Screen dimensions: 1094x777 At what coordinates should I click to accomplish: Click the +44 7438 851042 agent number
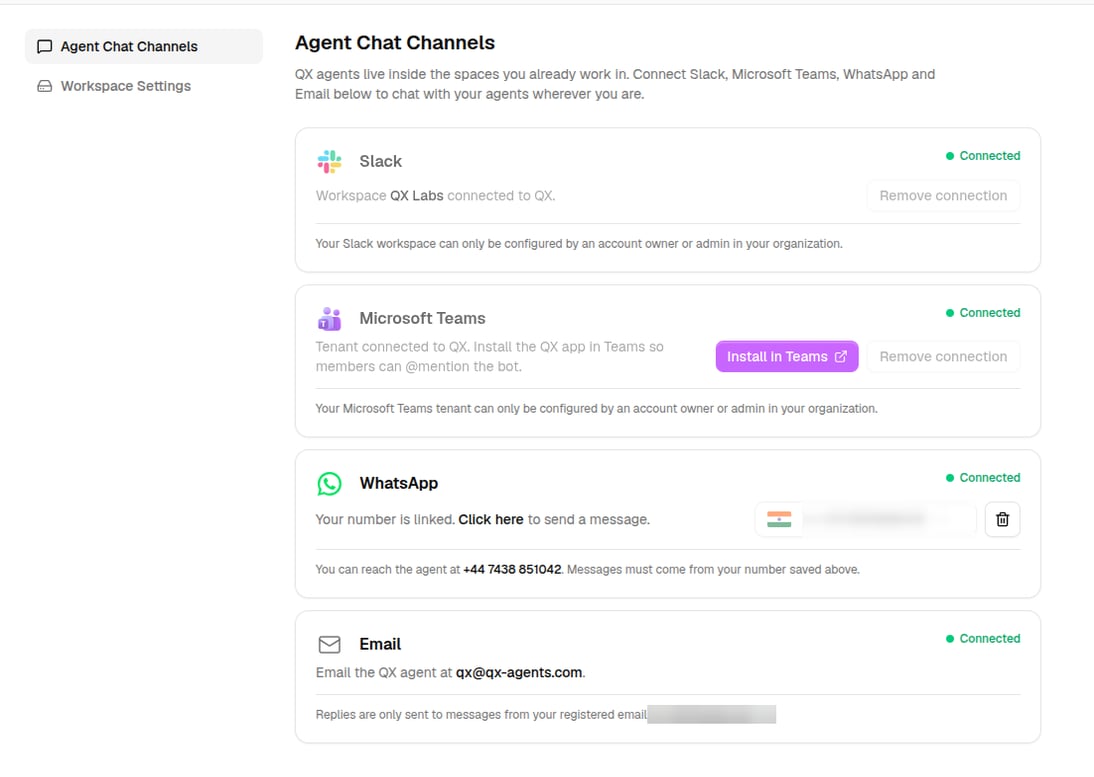coord(512,570)
